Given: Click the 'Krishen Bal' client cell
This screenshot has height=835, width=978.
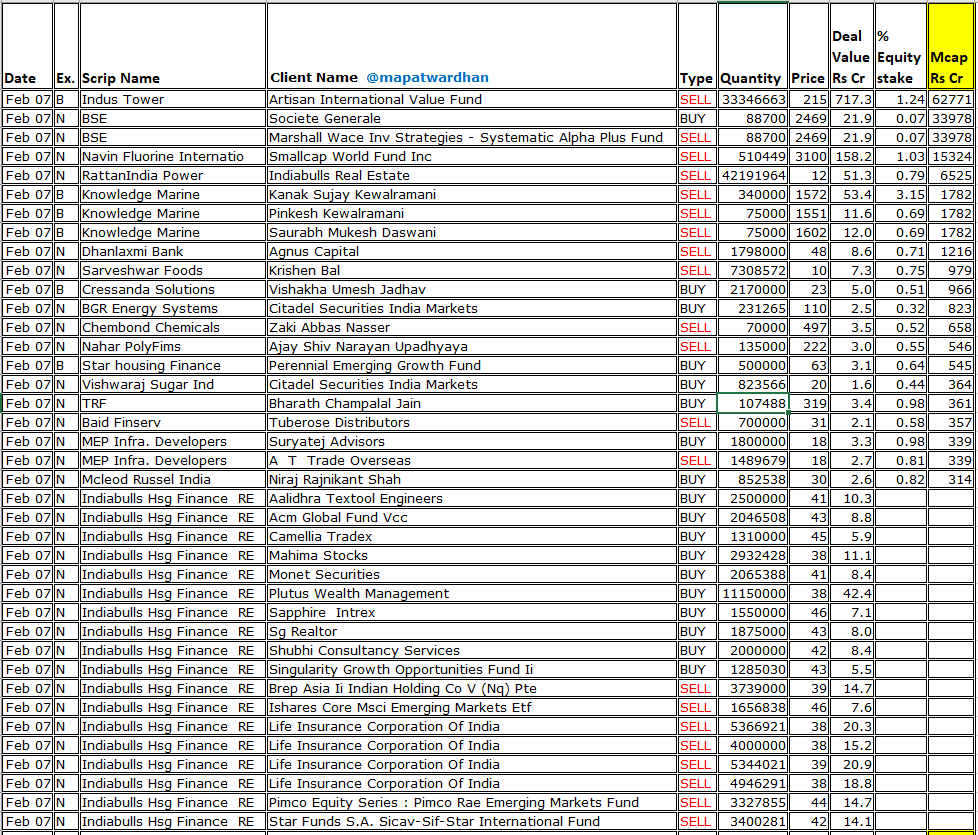Looking at the screenshot, I should (472, 271).
